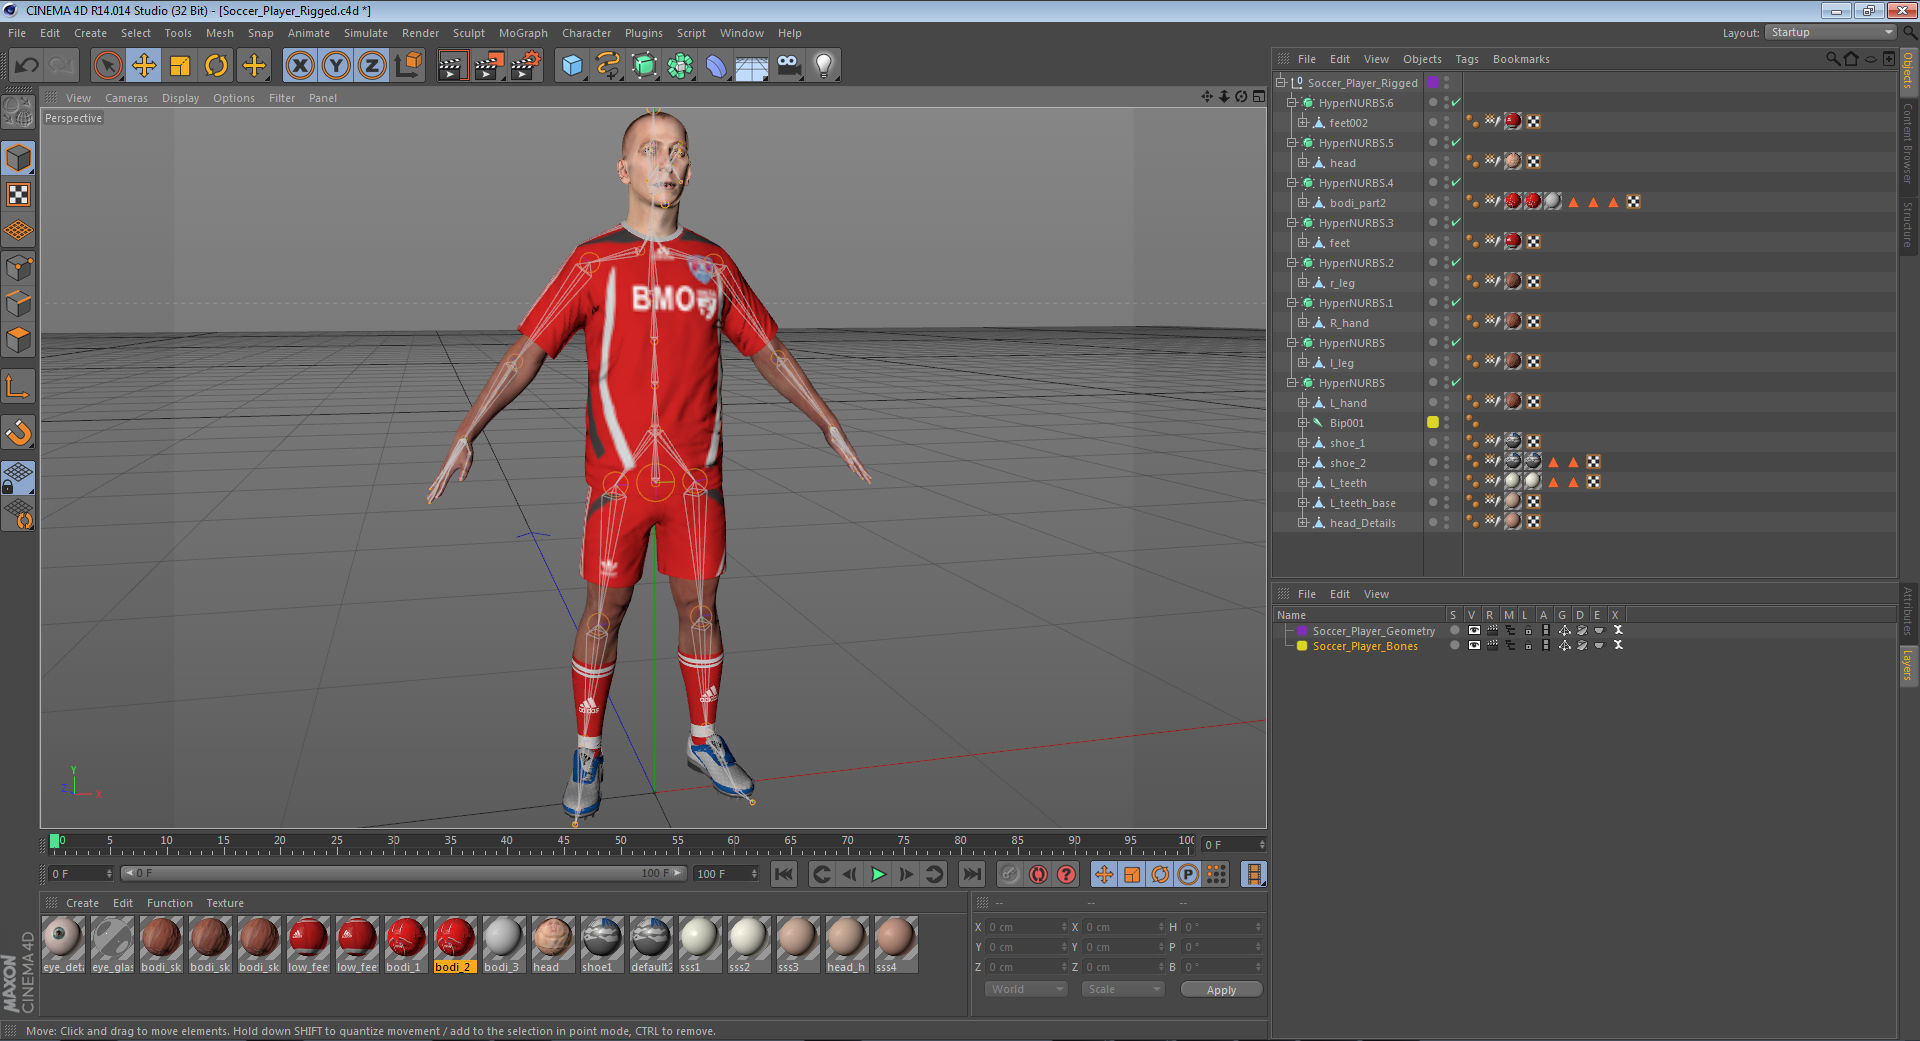Viewport: 1920px width, 1041px height.
Task: Open the Simulate menu
Action: tap(366, 33)
